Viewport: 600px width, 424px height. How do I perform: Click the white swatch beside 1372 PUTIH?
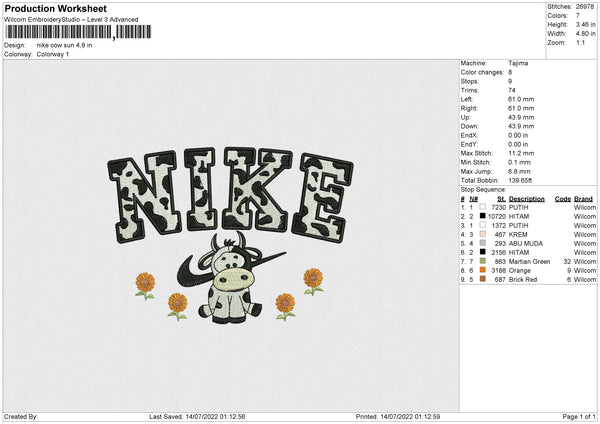pos(483,225)
